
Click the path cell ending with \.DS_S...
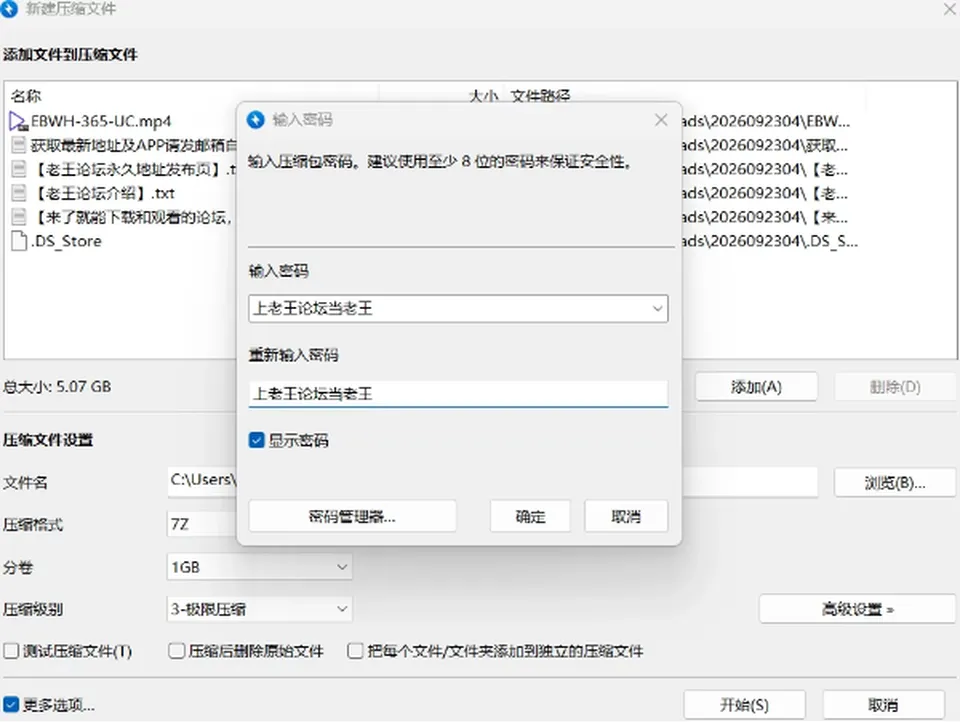(x=770, y=241)
